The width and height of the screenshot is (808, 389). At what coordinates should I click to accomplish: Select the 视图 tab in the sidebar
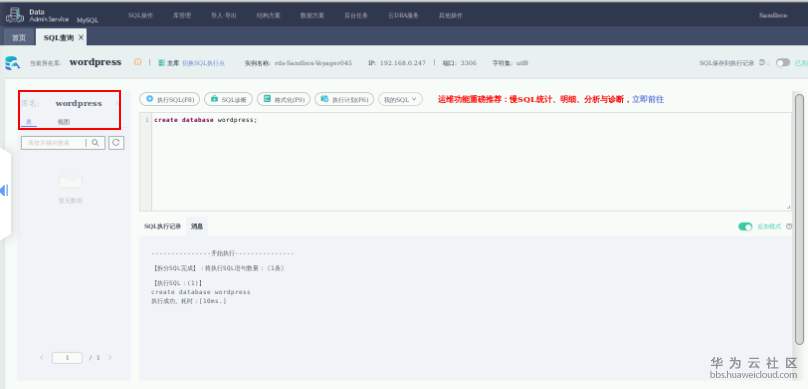click(x=63, y=122)
